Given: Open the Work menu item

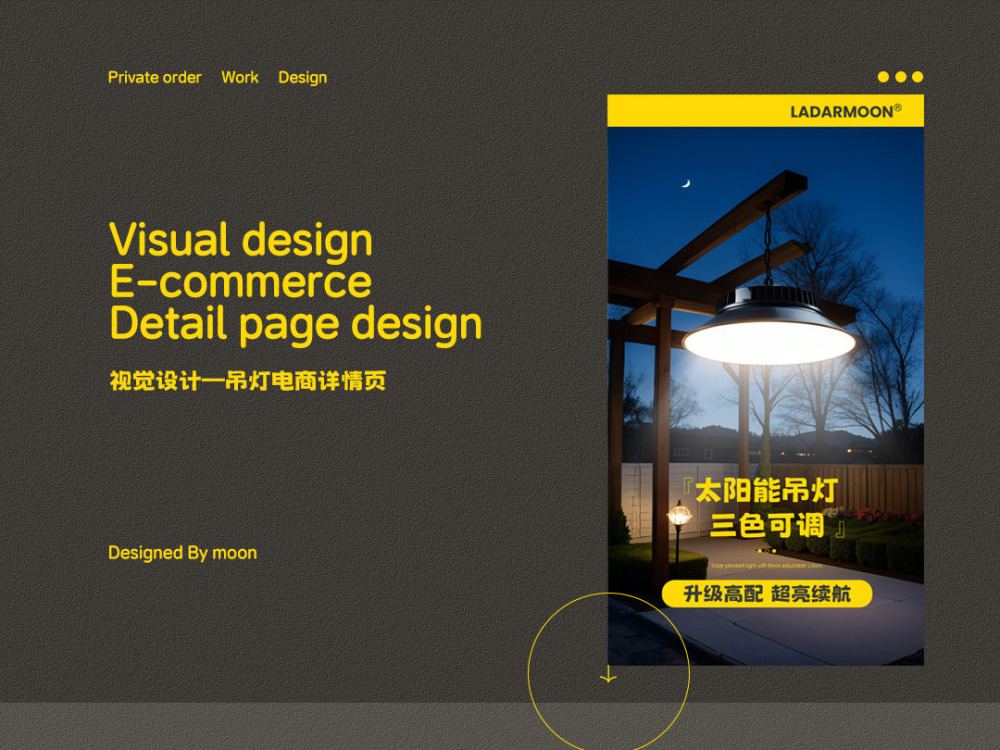Looking at the screenshot, I should (x=240, y=77).
